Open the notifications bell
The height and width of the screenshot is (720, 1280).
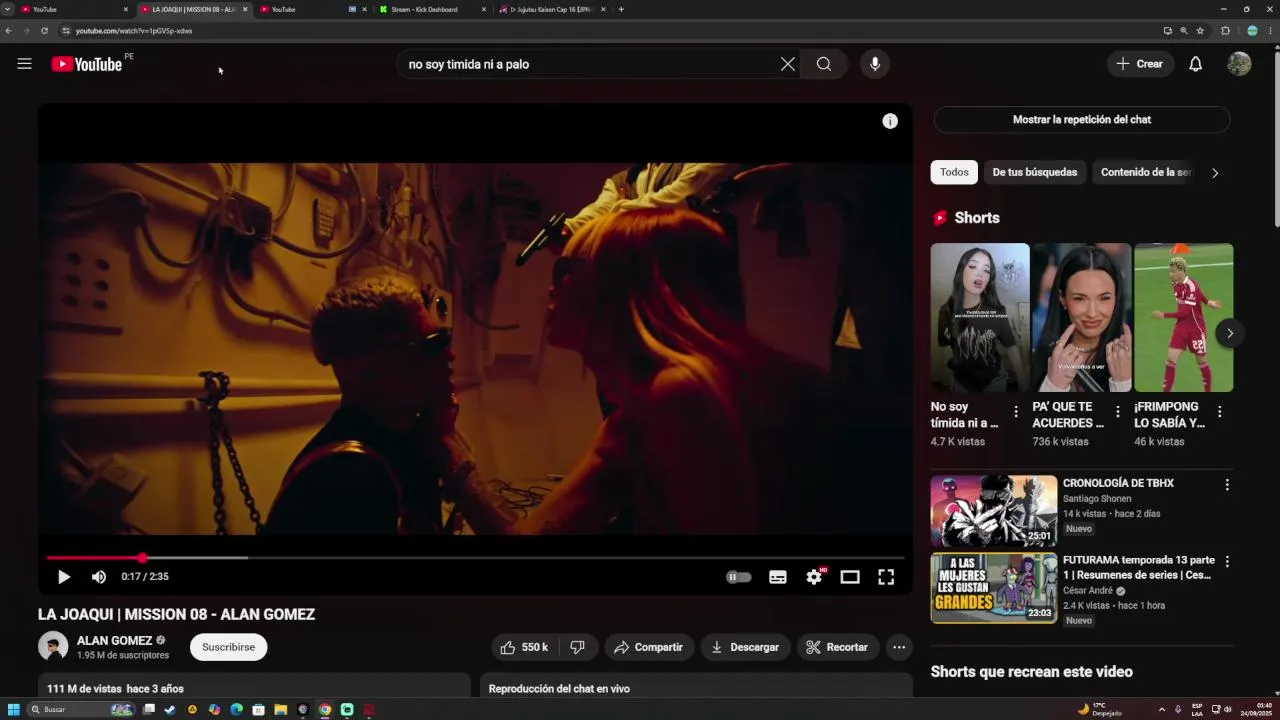1195,64
